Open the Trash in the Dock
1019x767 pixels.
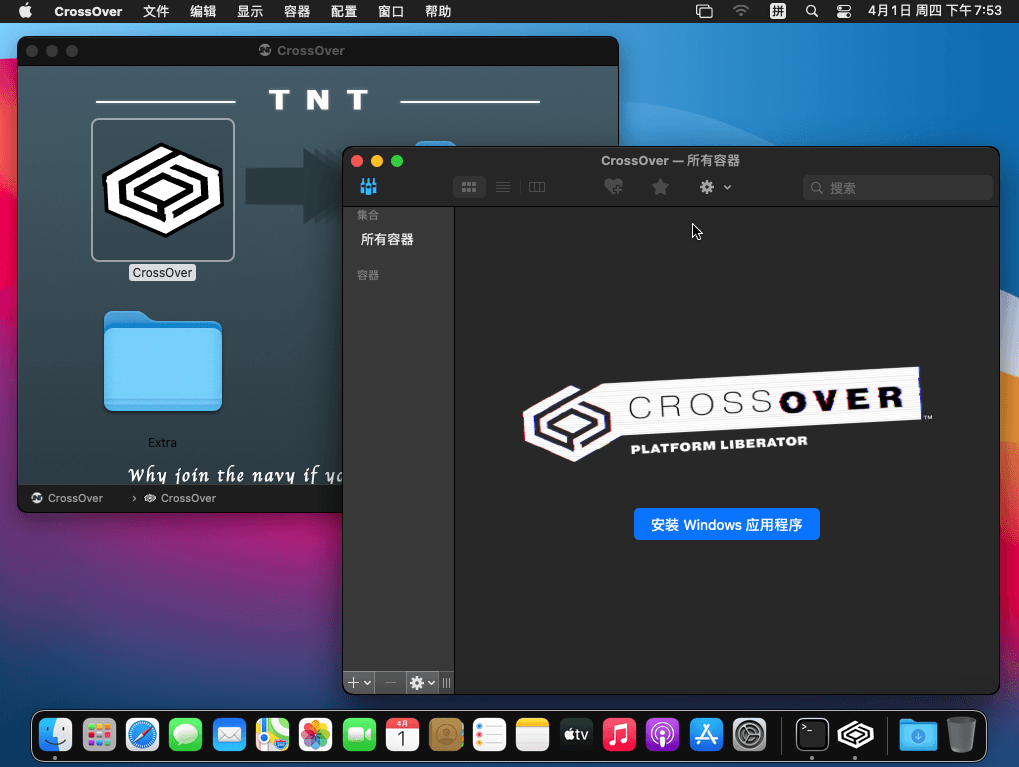pyautogui.click(x=961, y=735)
